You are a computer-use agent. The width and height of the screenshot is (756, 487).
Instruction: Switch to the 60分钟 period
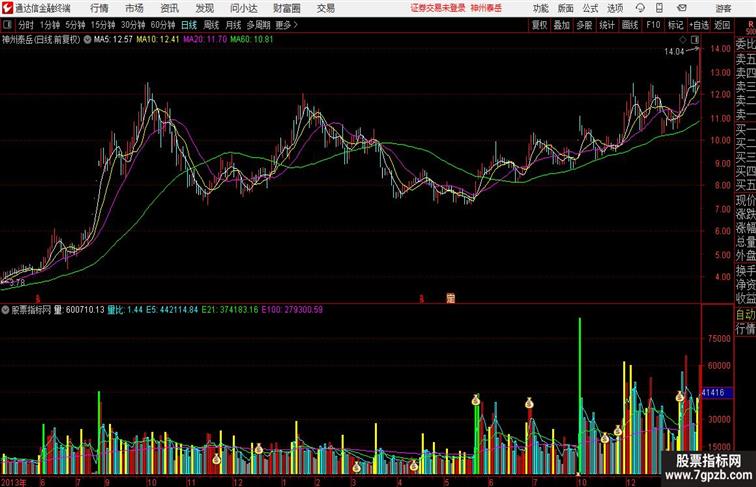pos(163,25)
